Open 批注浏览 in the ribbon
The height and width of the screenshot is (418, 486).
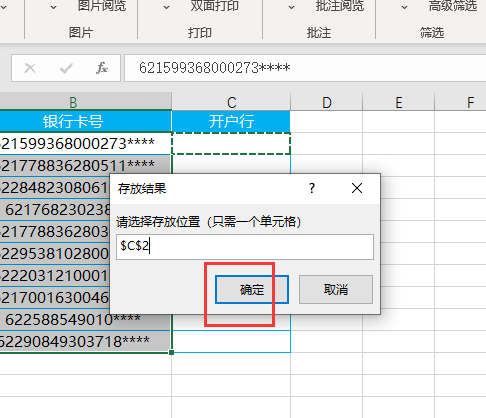click(340, 6)
